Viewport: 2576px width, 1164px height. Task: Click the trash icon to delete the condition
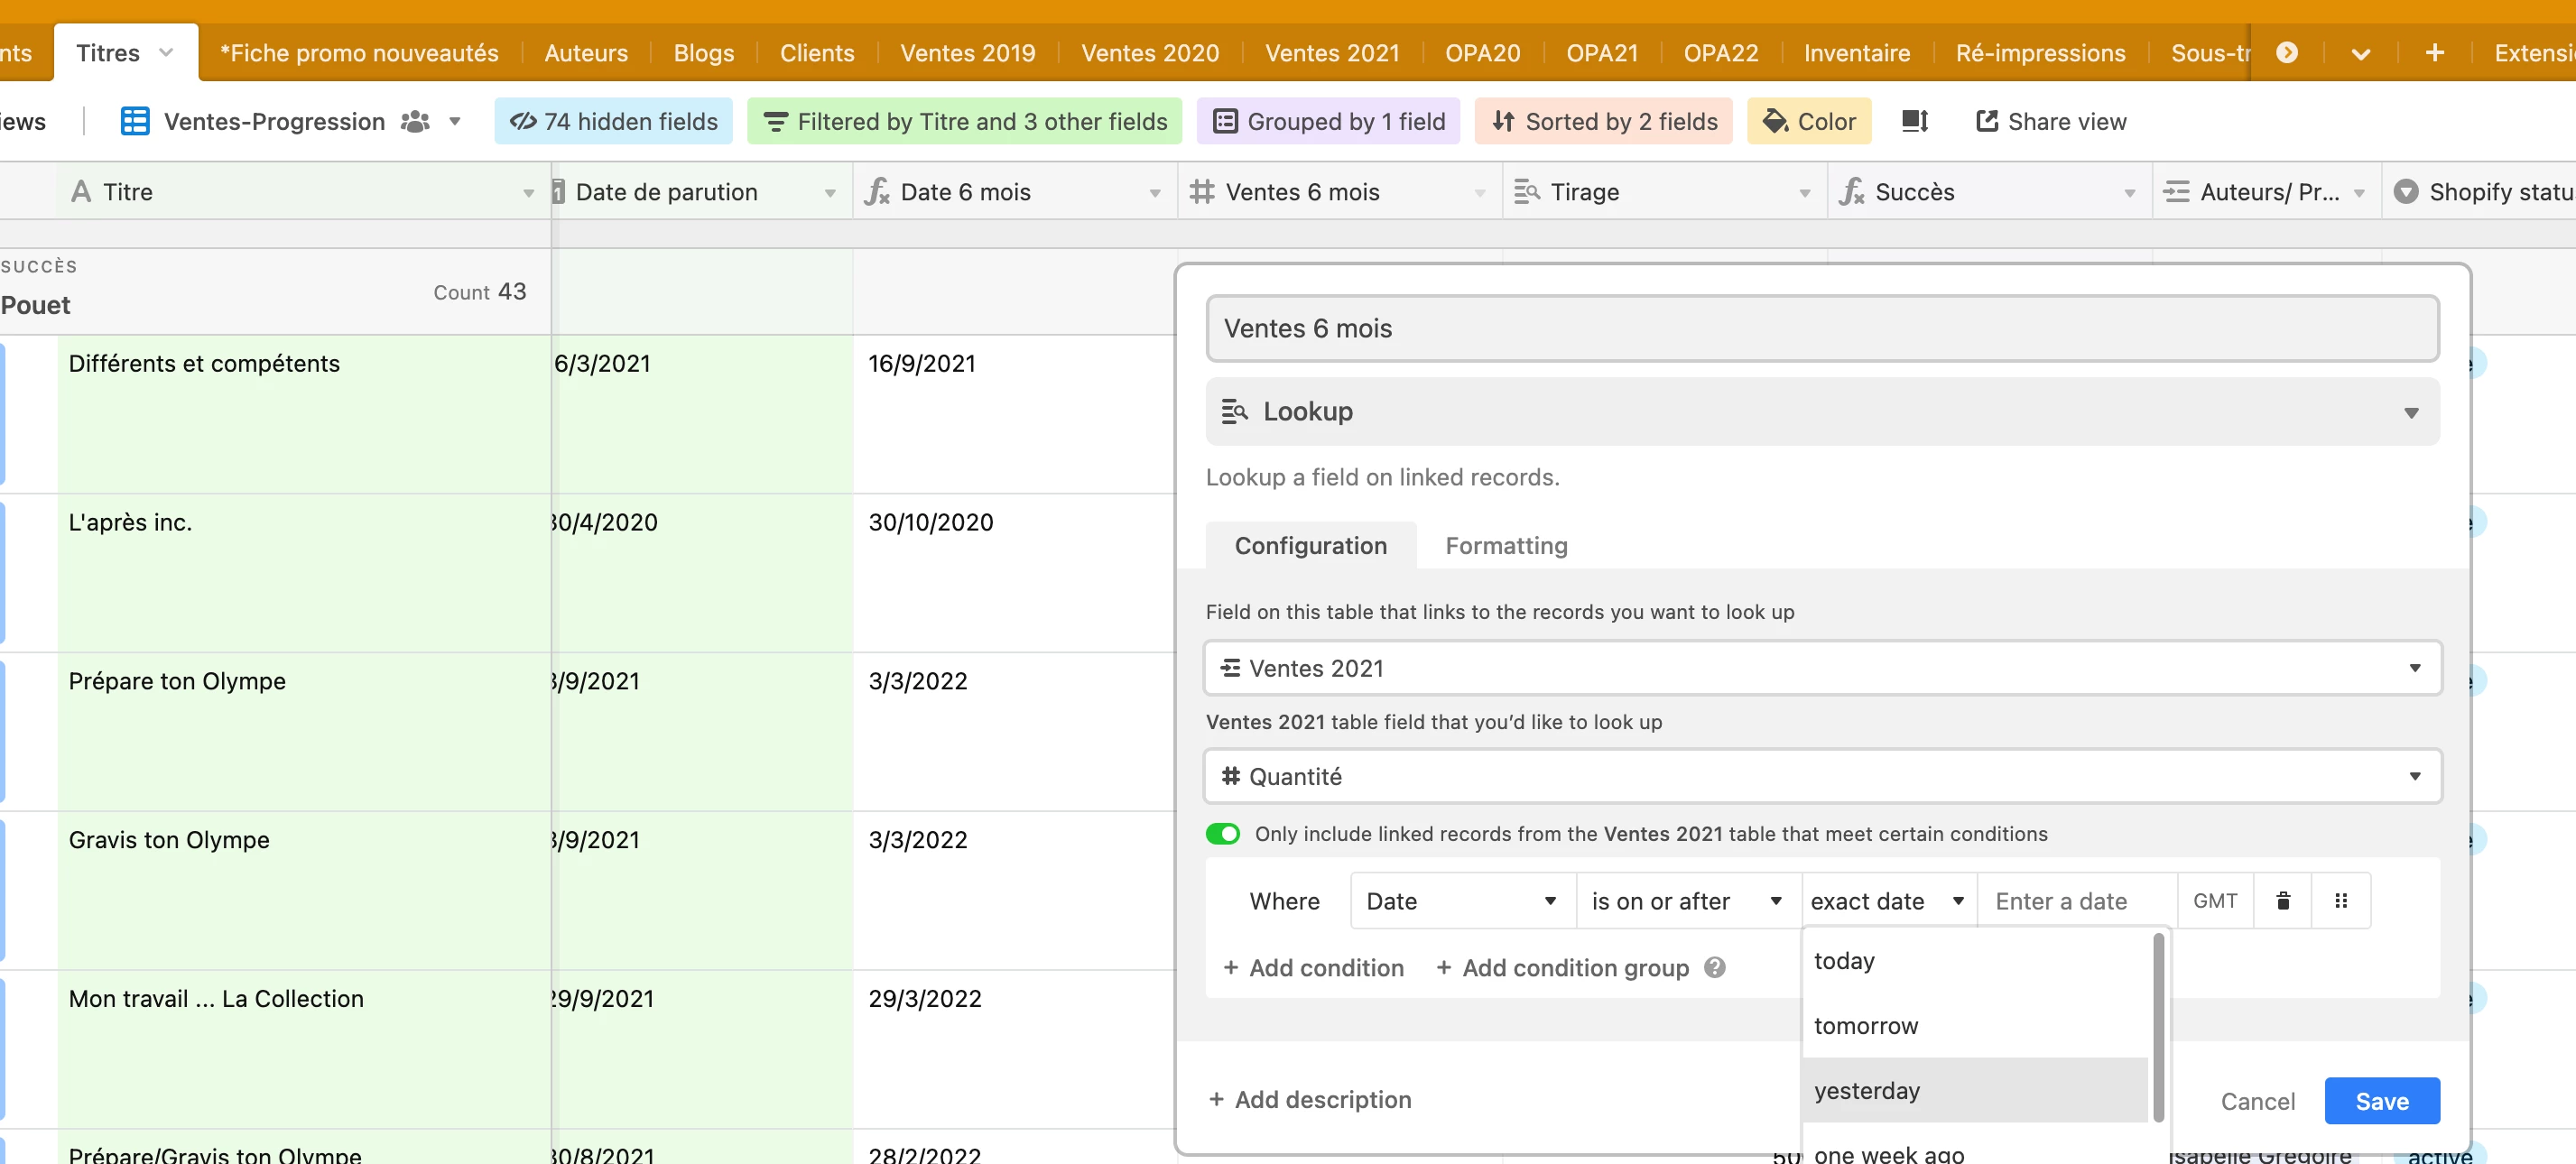[2283, 901]
